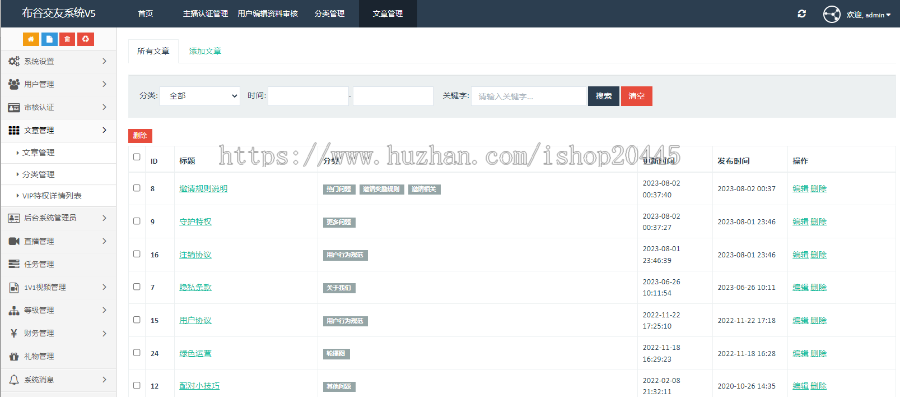
Task: Expand 直播管理 with its chevron
Action: pos(104,241)
